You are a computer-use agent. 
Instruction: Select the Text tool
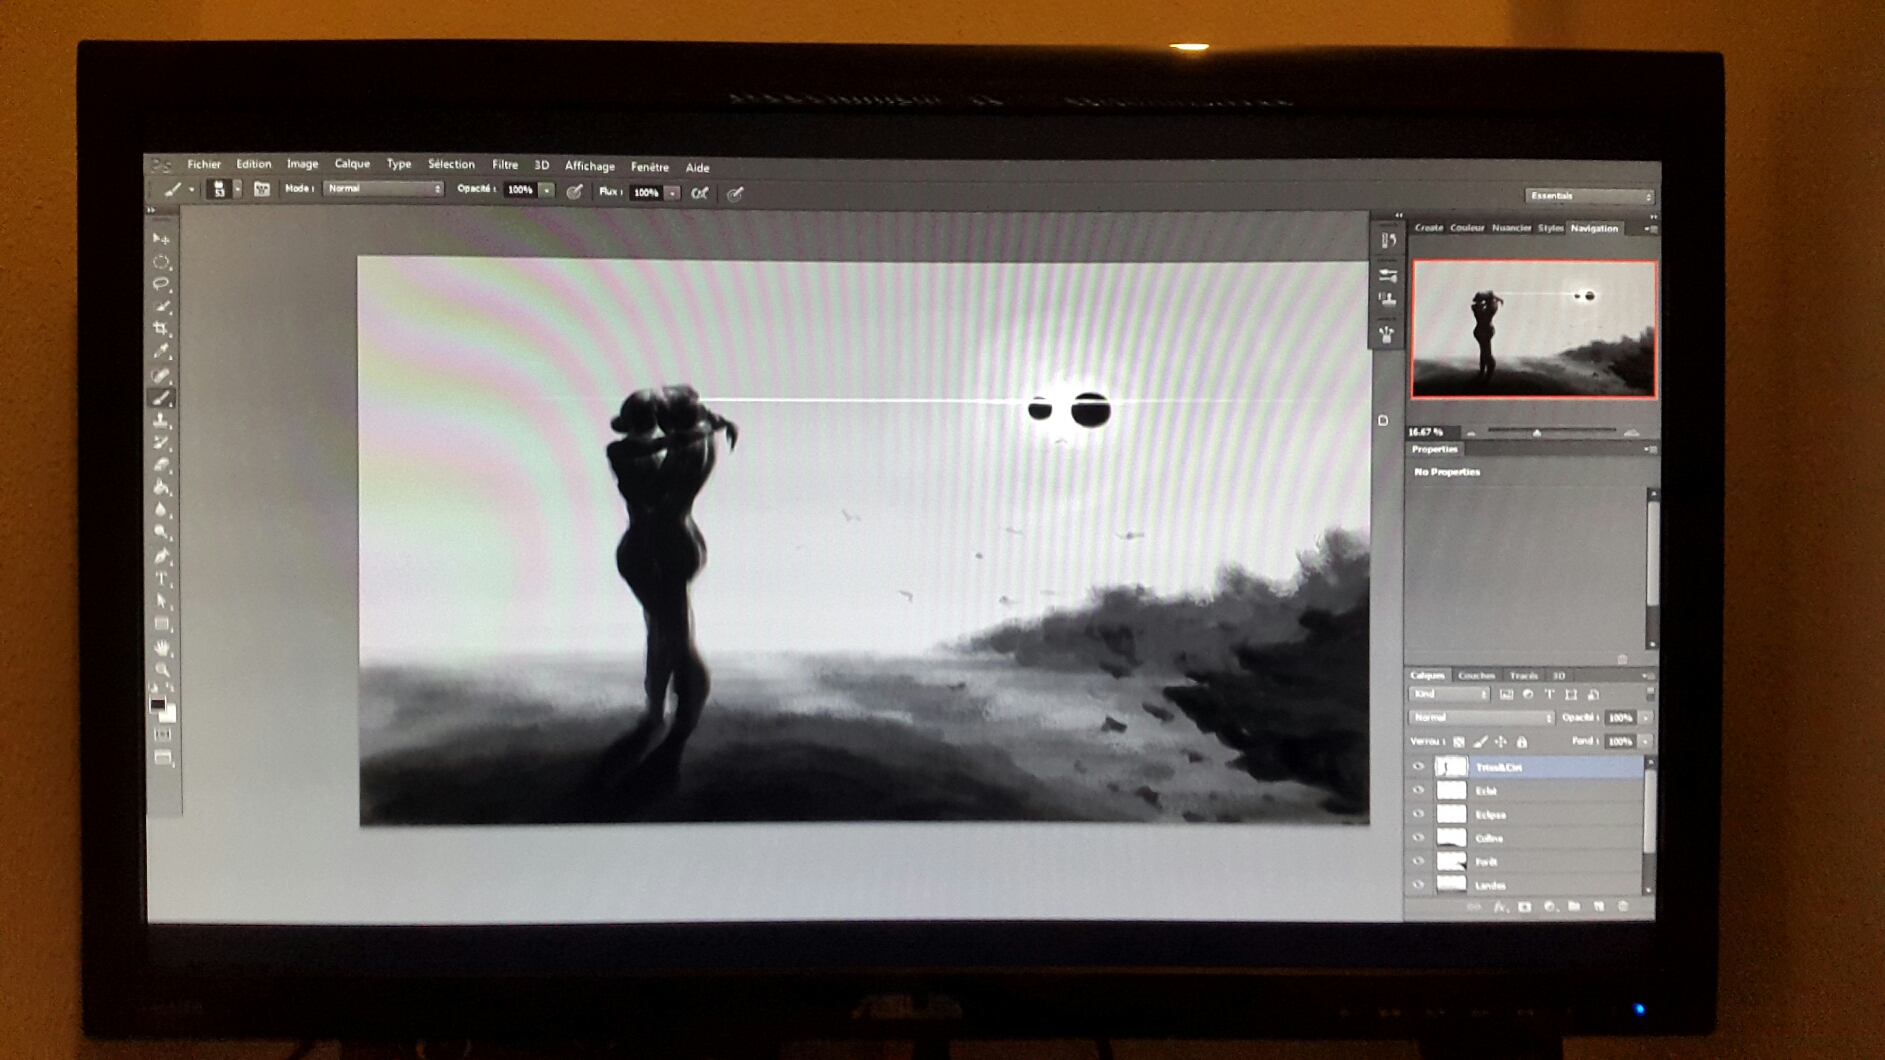[x=161, y=580]
